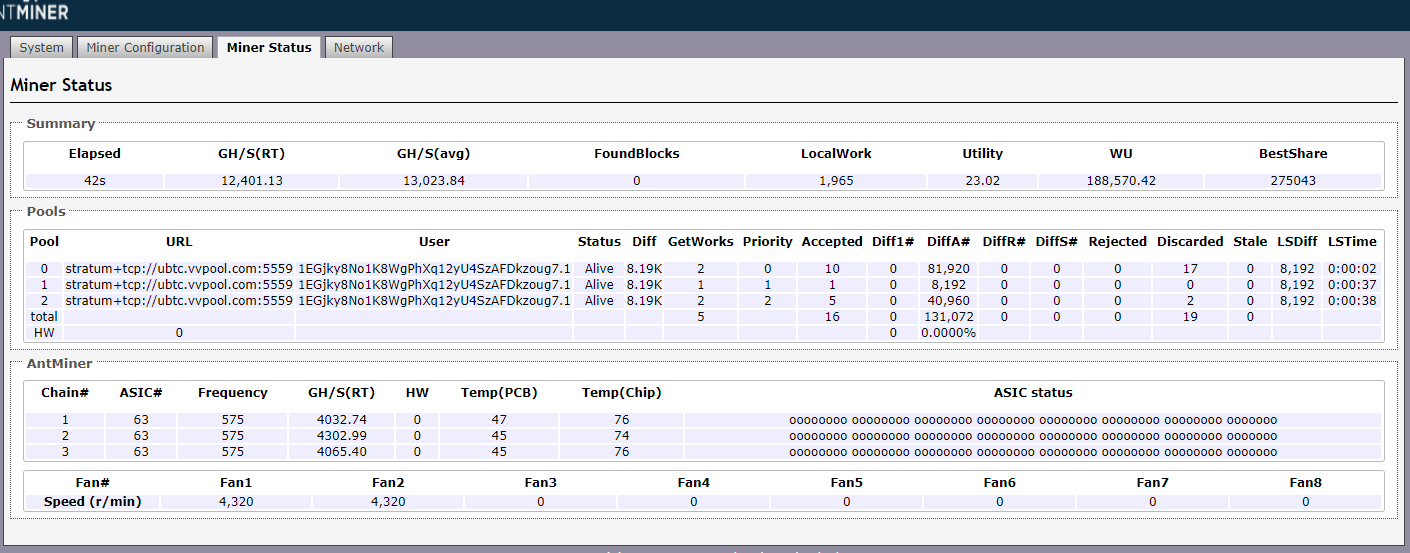Select the WU value 188,570.42
The image size is (1410, 553).
pyautogui.click(x=1120, y=181)
